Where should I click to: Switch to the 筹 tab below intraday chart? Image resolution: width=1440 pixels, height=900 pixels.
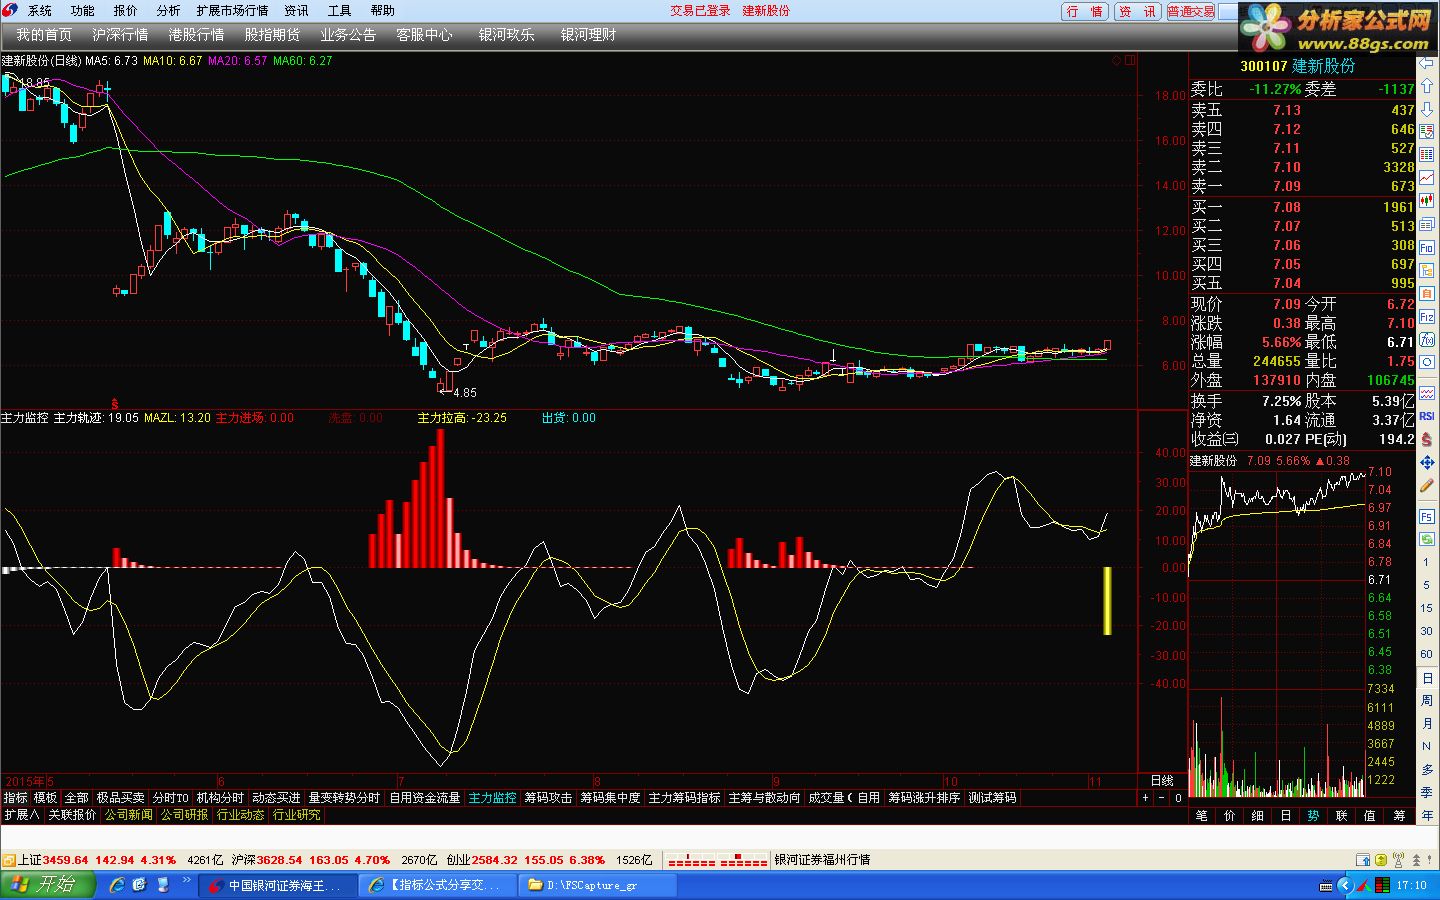point(1399,816)
